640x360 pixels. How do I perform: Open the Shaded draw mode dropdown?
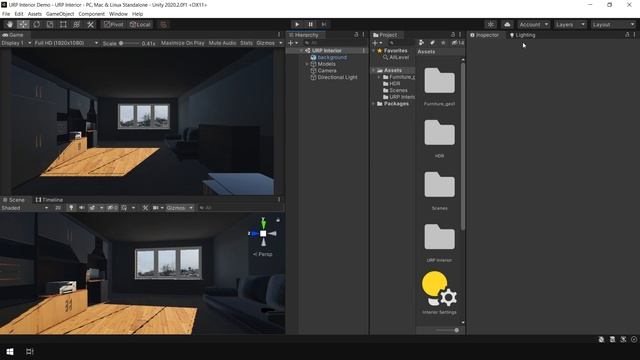click(x=25, y=208)
